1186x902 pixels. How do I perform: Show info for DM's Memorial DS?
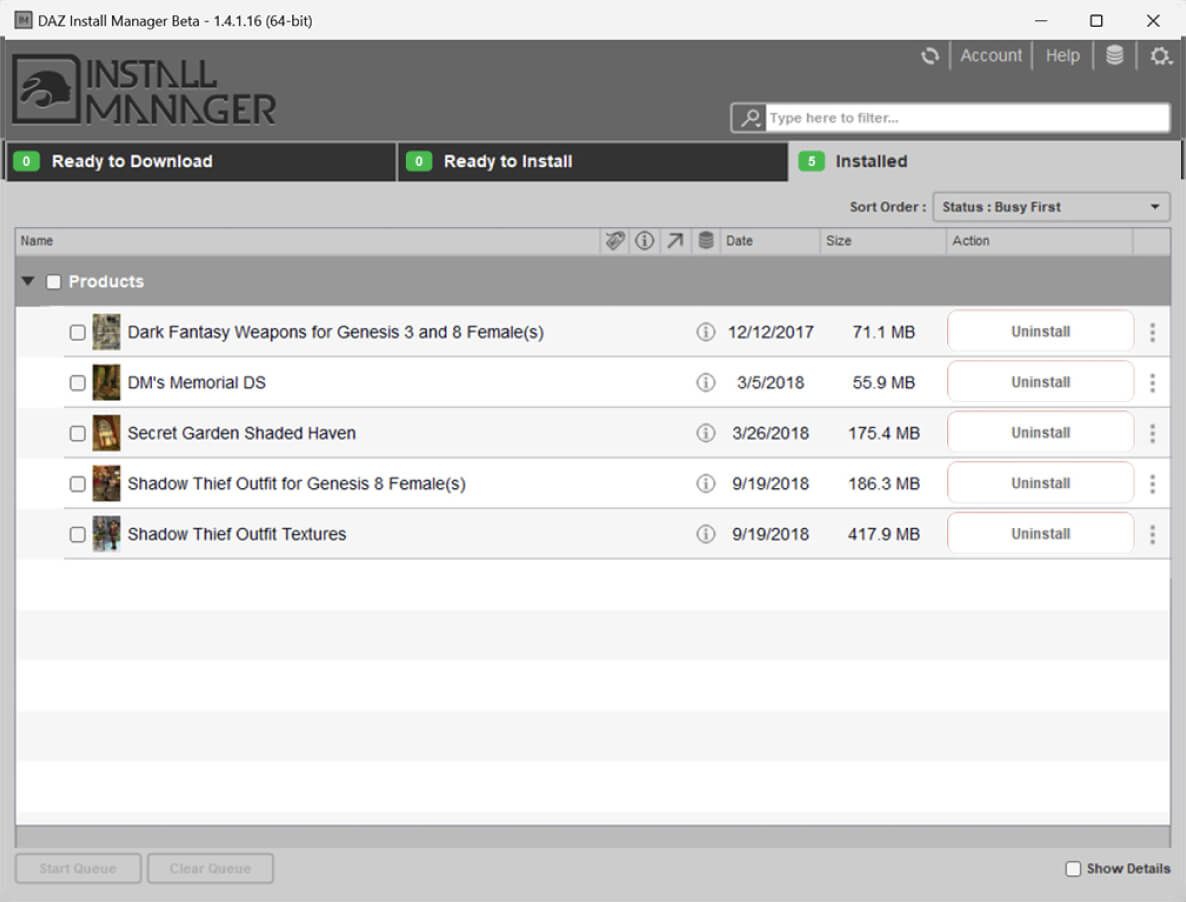[705, 383]
